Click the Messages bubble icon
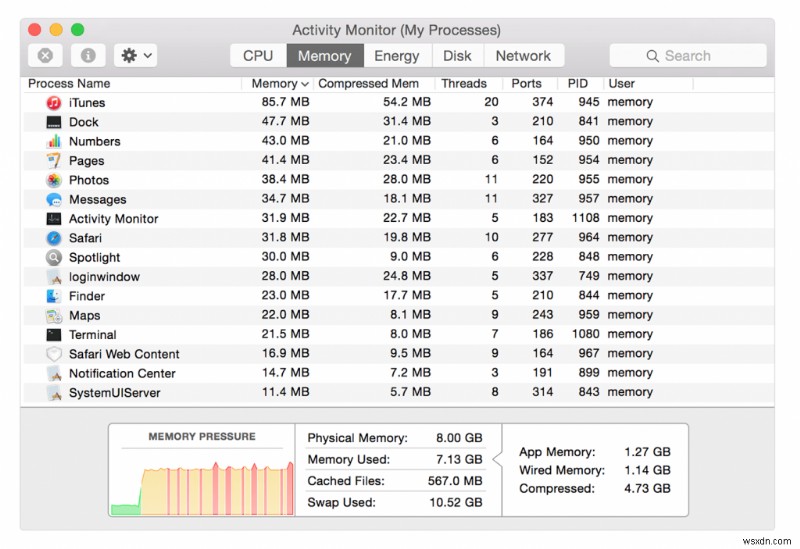 54,199
